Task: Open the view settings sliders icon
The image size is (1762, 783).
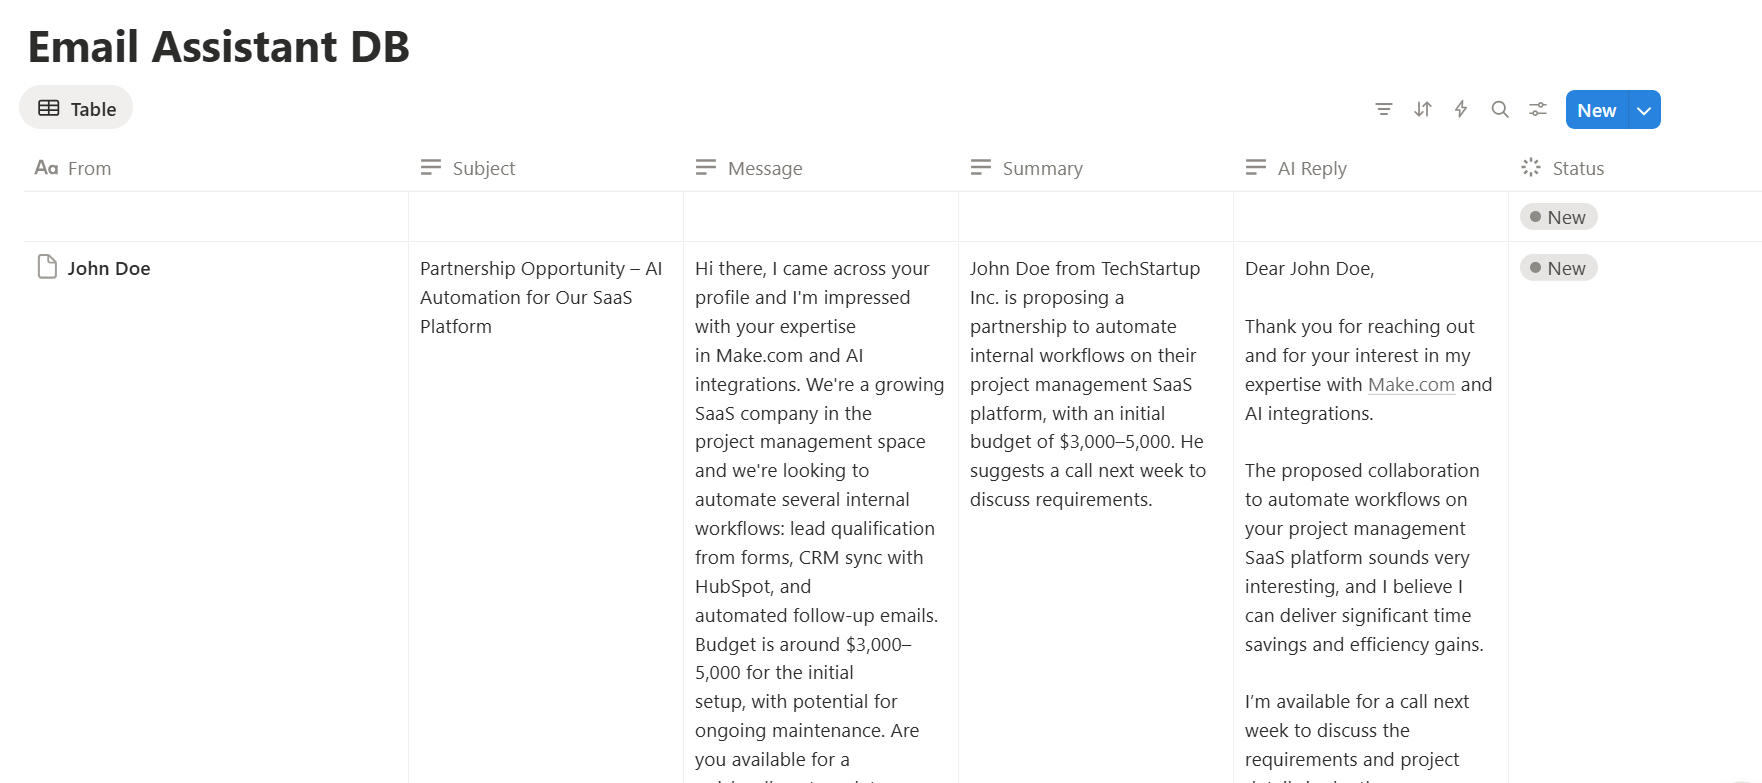Action: [1538, 109]
